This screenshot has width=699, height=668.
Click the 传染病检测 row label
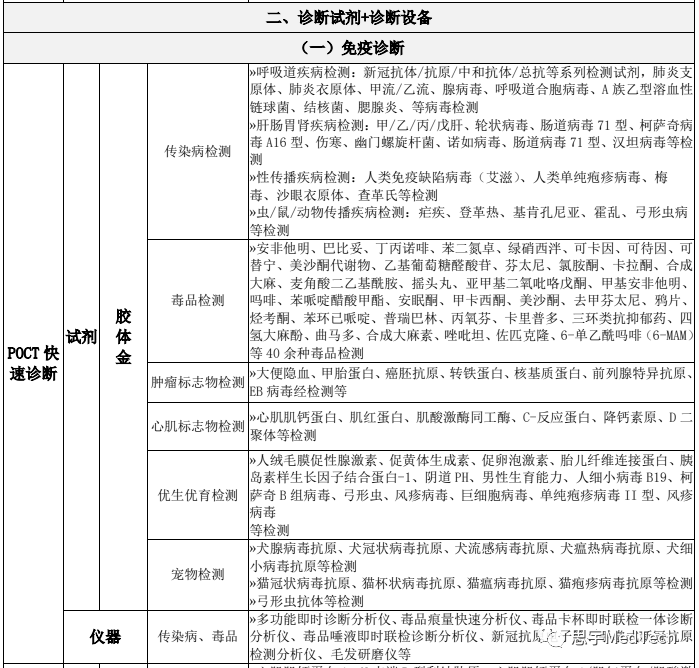197,152
